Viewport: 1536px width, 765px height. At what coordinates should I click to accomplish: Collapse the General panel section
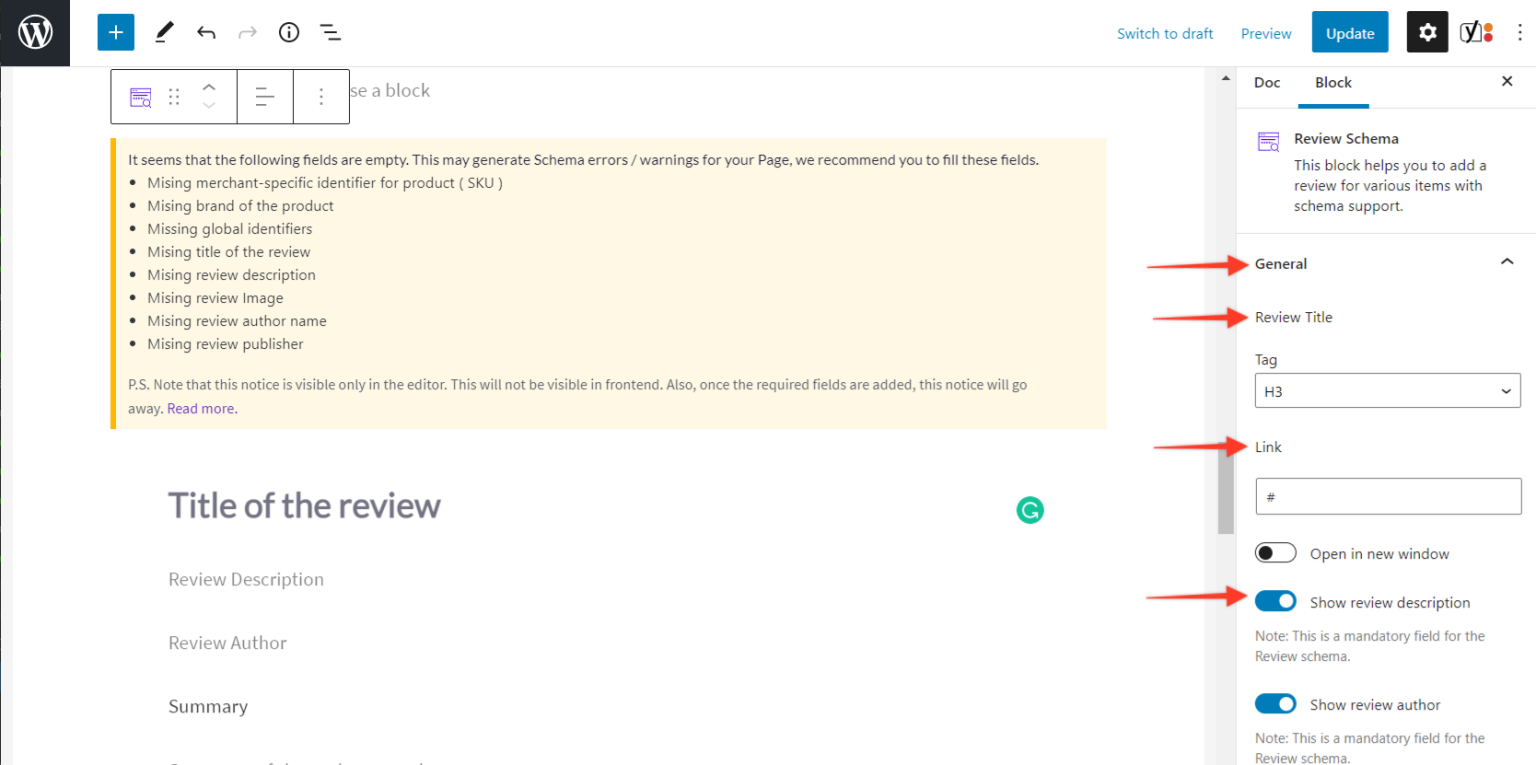pos(1506,263)
